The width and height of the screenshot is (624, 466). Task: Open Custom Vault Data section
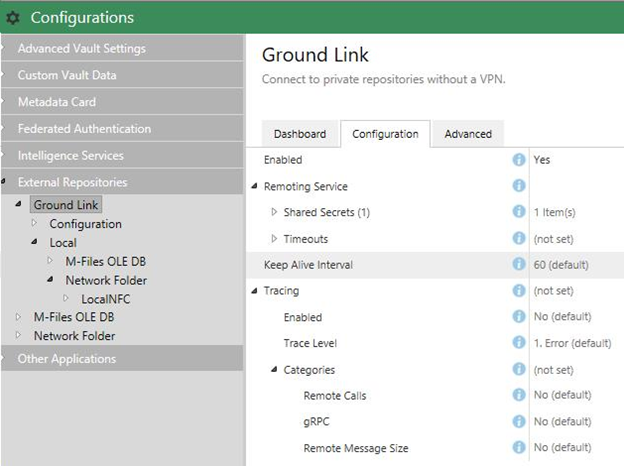[122, 75]
